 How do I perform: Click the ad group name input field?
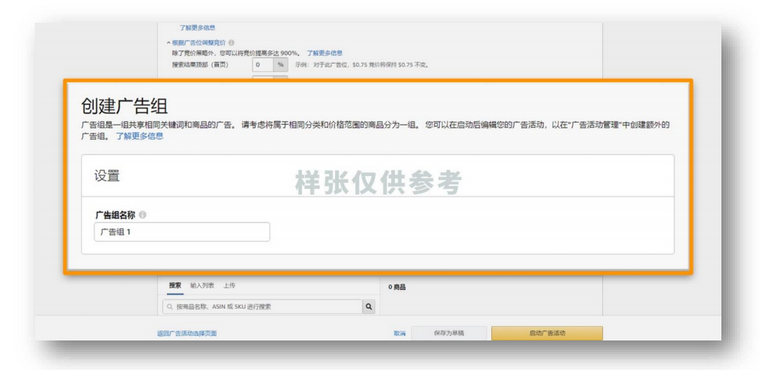click(x=182, y=232)
